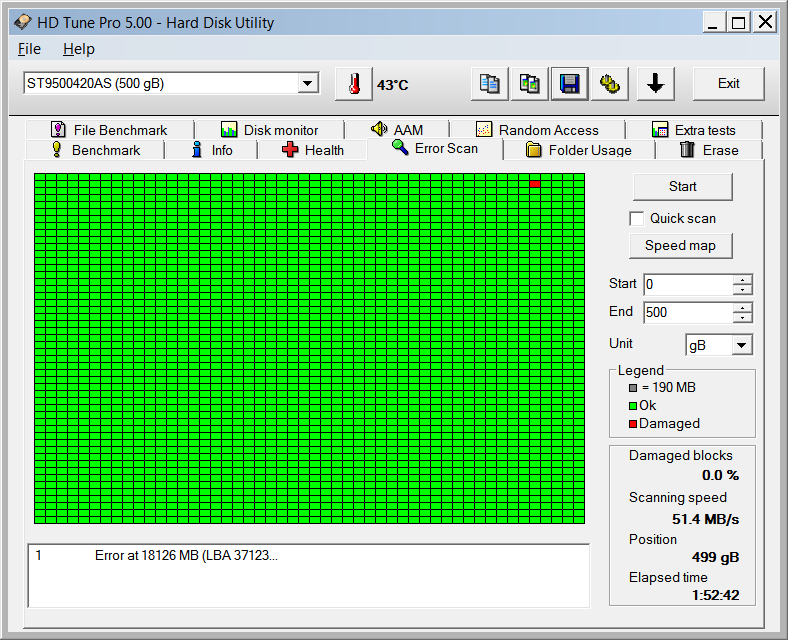Click the 1:52:42 elapsed time value
Screen dimensions: 788x640
coord(715,595)
